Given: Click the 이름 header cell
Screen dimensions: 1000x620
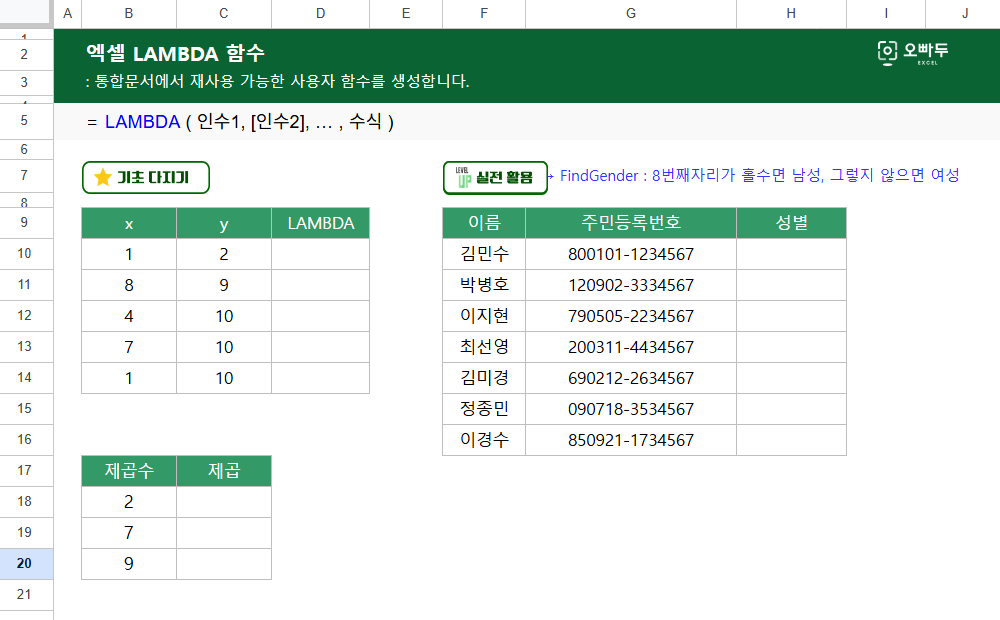Looking at the screenshot, I should point(484,223).
